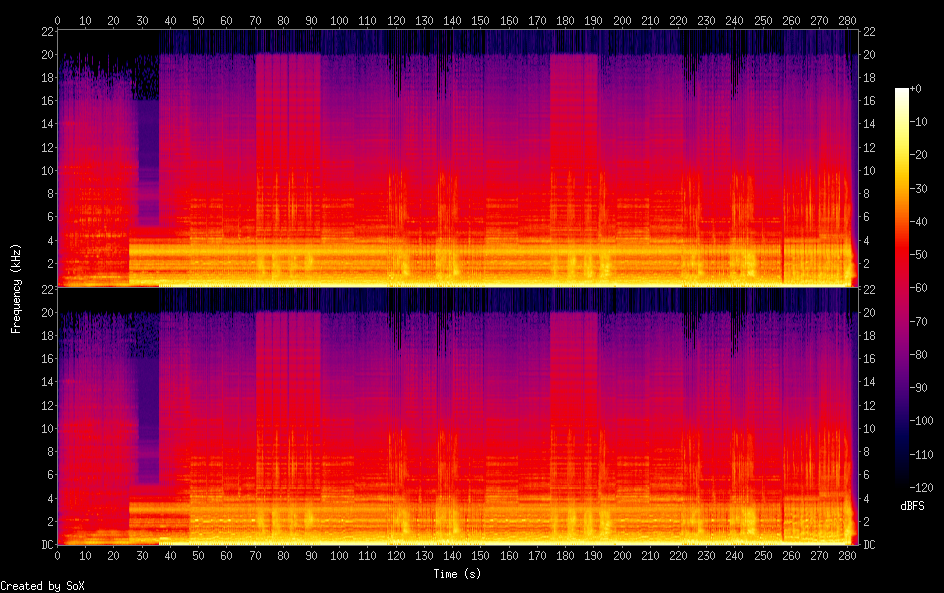Click the 150 tick on the bottom time axis
The height and width of the screenshot is (593, 944).
click(x=481, y=556)
